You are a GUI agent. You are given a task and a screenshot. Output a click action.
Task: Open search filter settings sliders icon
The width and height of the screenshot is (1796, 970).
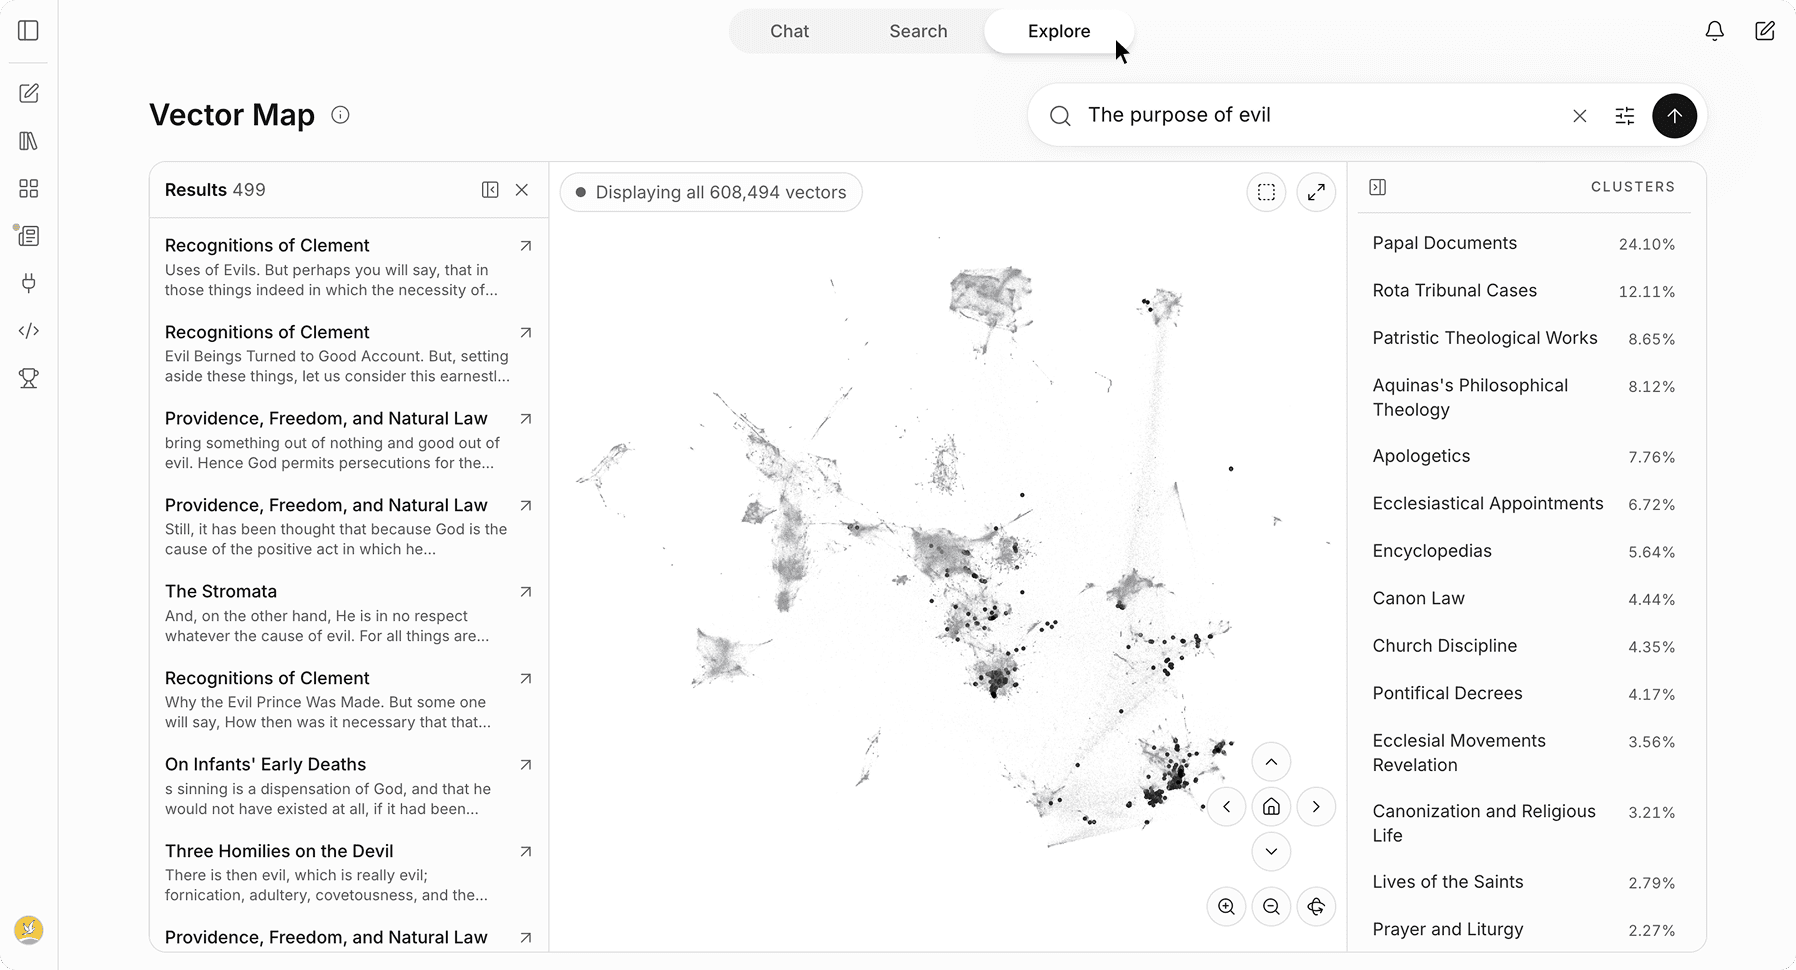click(1625, 116)
